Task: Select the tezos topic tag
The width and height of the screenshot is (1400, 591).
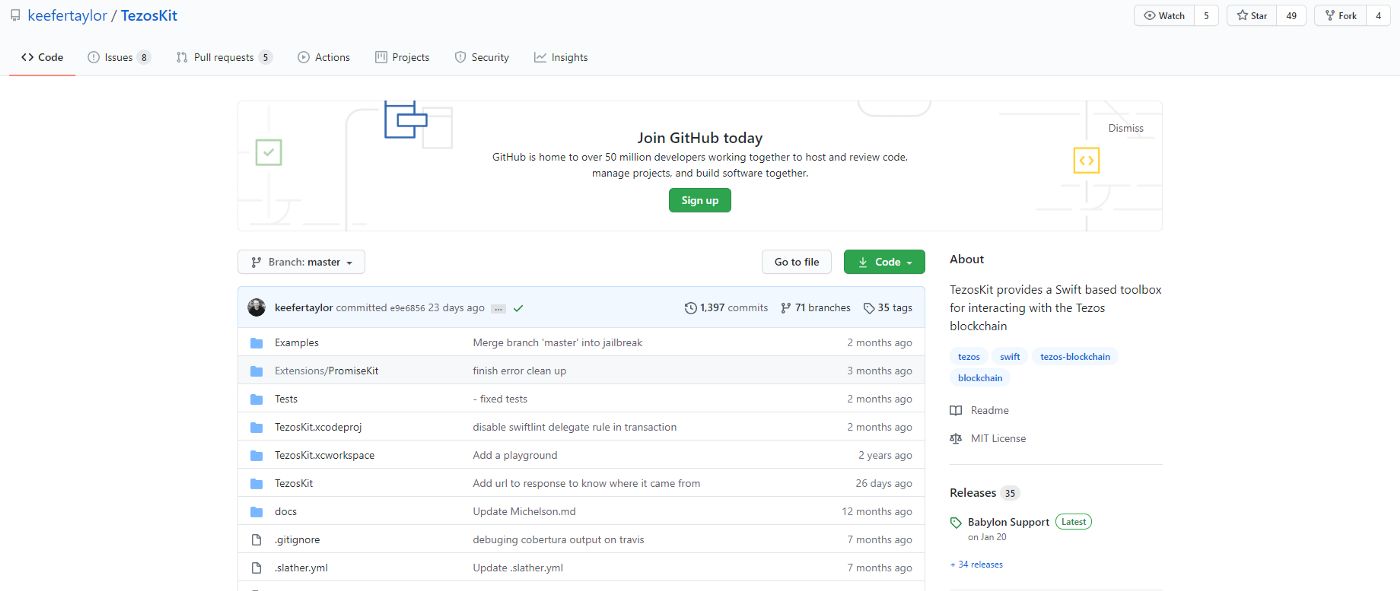Action: point(969,356)
